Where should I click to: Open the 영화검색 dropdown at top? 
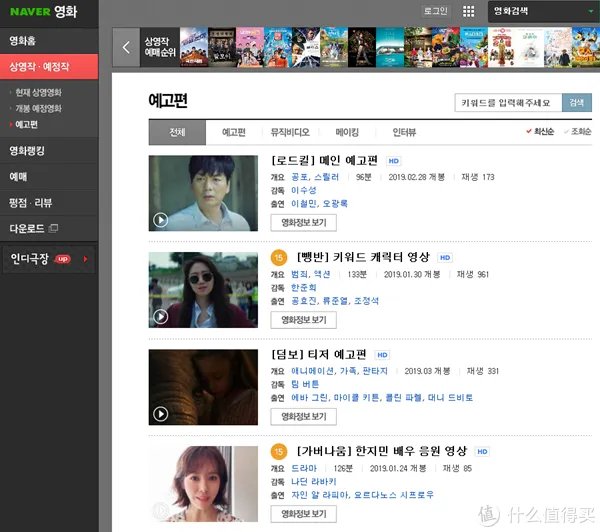coord(540,11)
